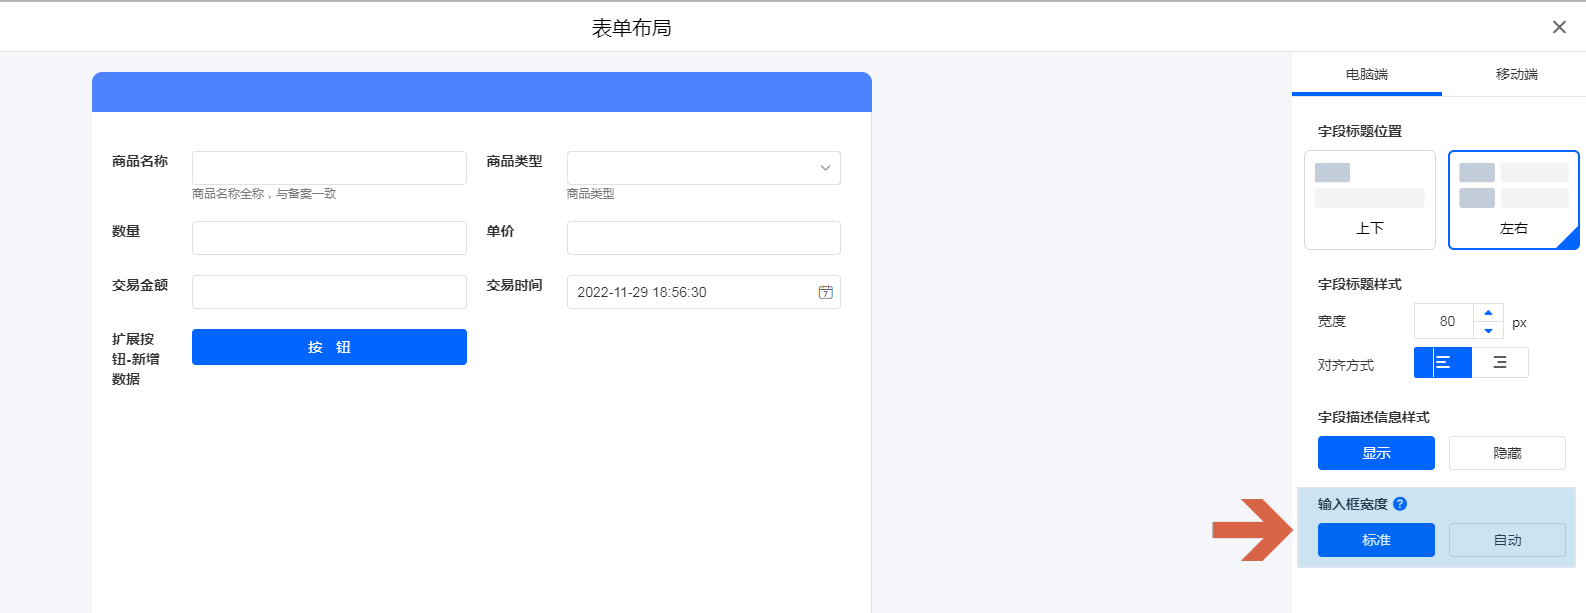1586x613 pixels.
Task: Decrease the title width with down arrow
Action: [1488, 331]
